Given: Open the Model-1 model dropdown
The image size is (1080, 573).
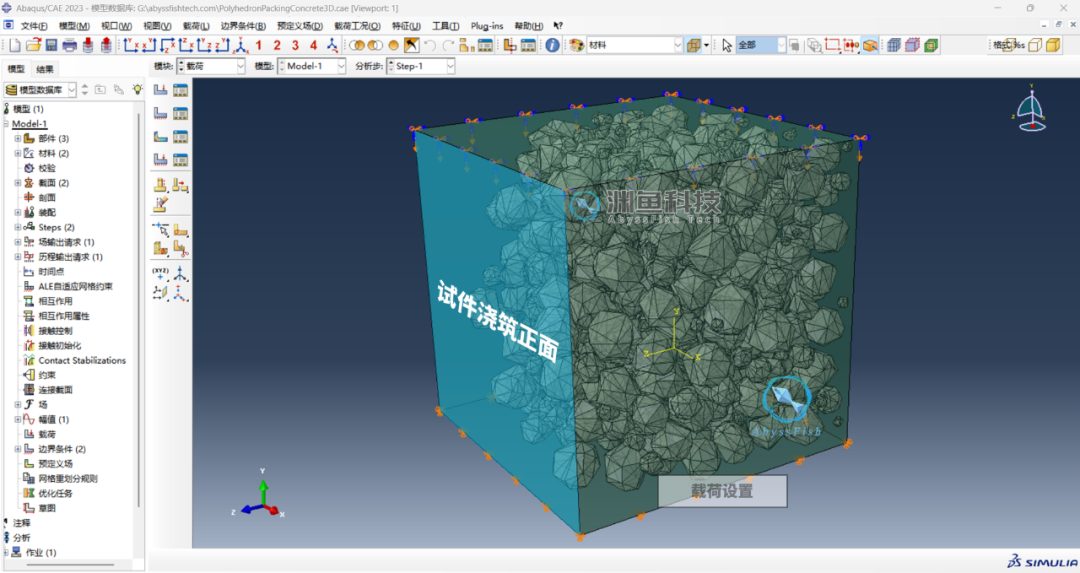Looking at the screenshot, I should (x=341, y=66).
